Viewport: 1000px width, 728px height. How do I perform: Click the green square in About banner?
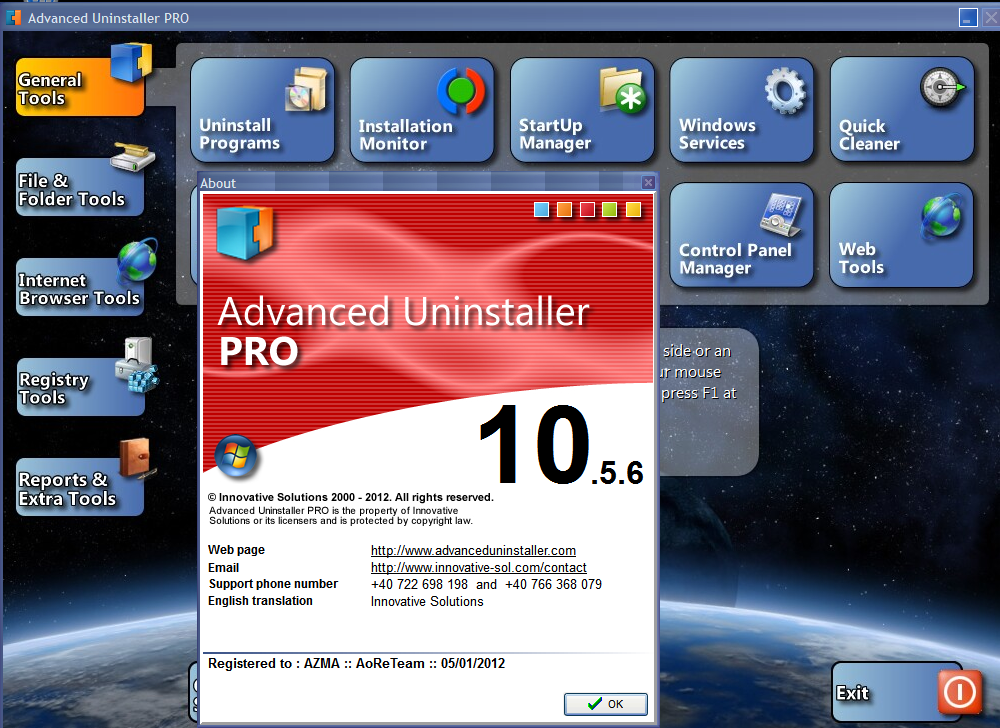(x=610, y=209)
